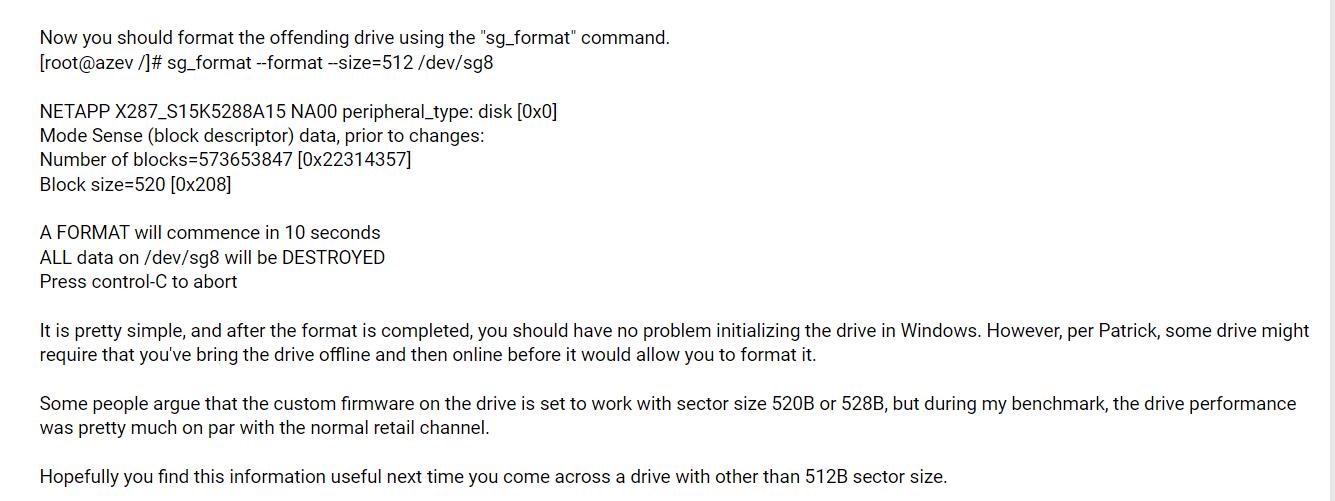The height and width of the screenshot is (501, 1335).
Task: Click the closing sentence starting "Hopefully you find"
Action: coord(493,477)
